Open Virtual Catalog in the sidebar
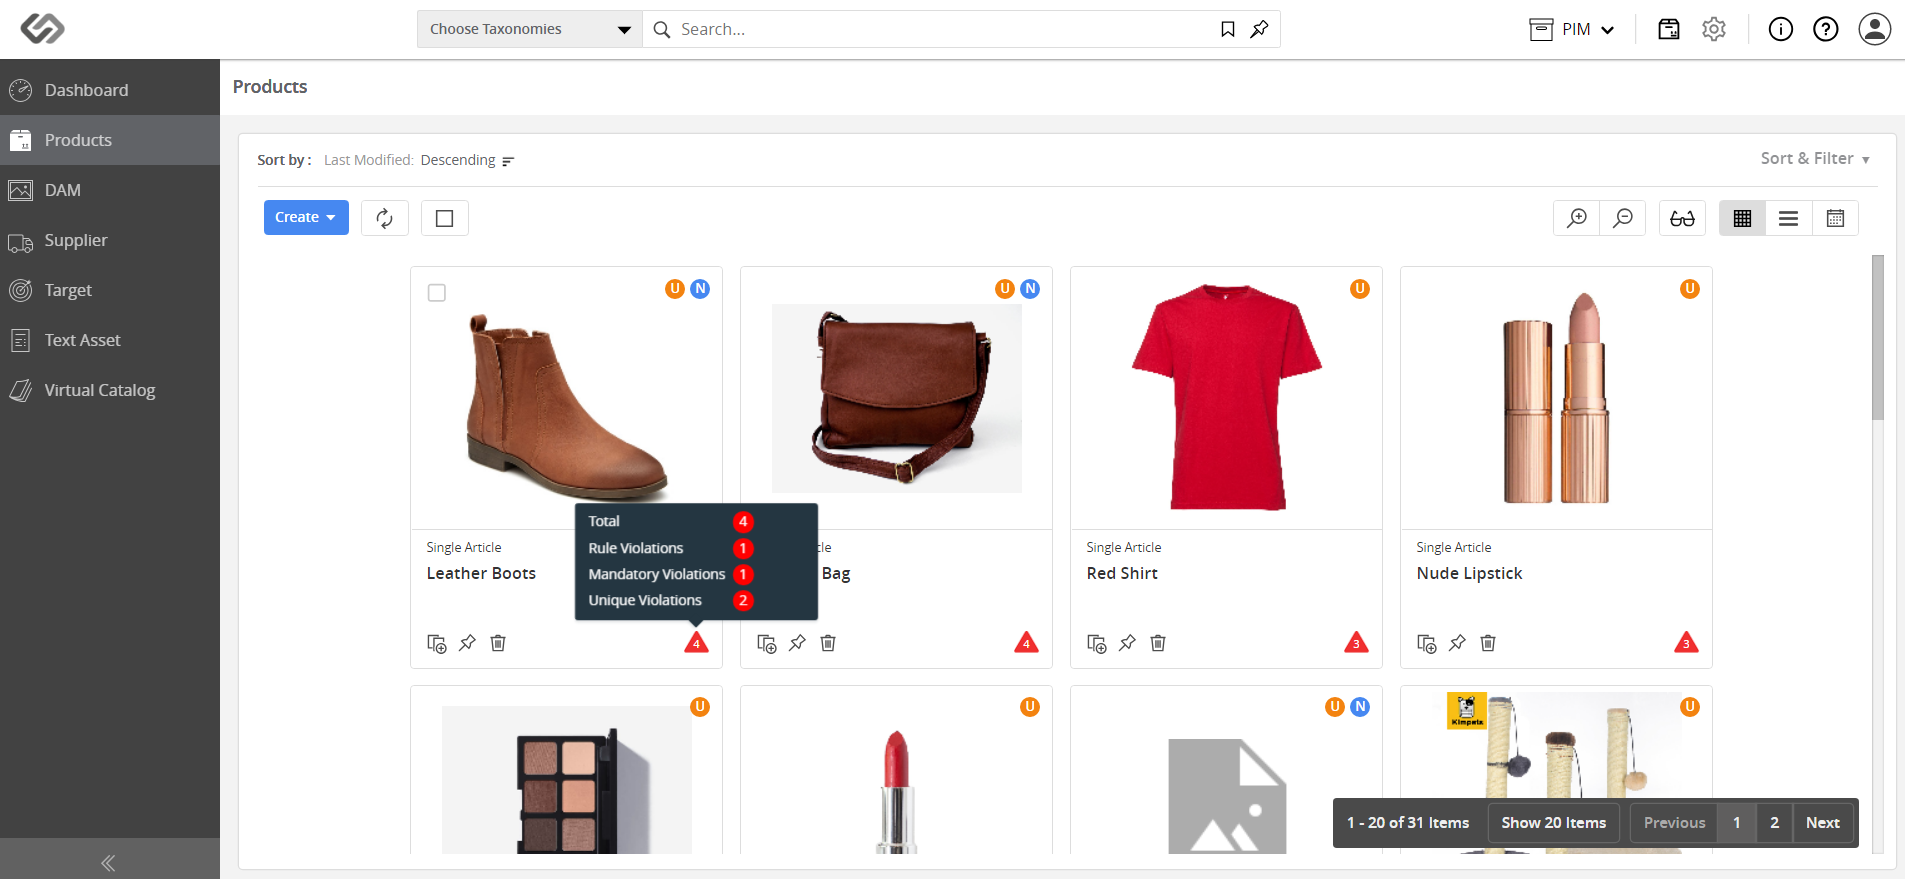The height and width of the screenshot is (879, 1905). (x=110, y=390)
